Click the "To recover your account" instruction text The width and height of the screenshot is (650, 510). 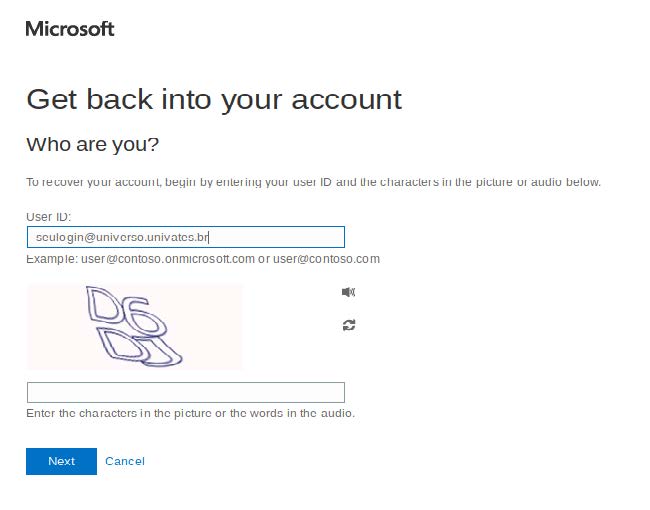coord(312,182)
